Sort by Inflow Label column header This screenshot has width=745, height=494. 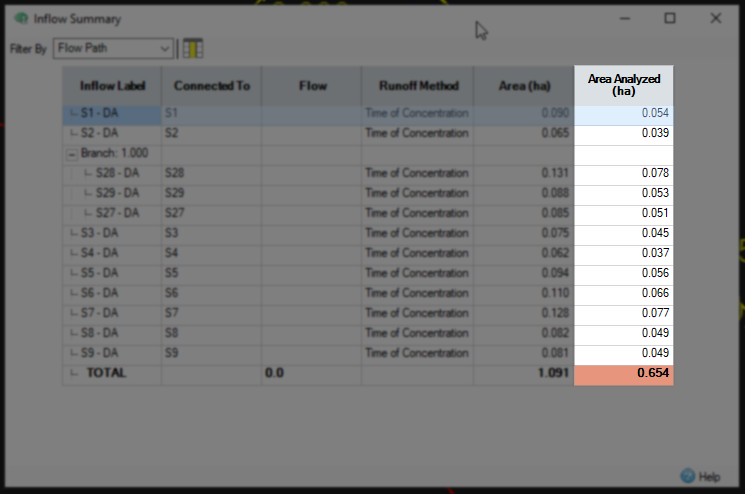[x=112, y=86]
